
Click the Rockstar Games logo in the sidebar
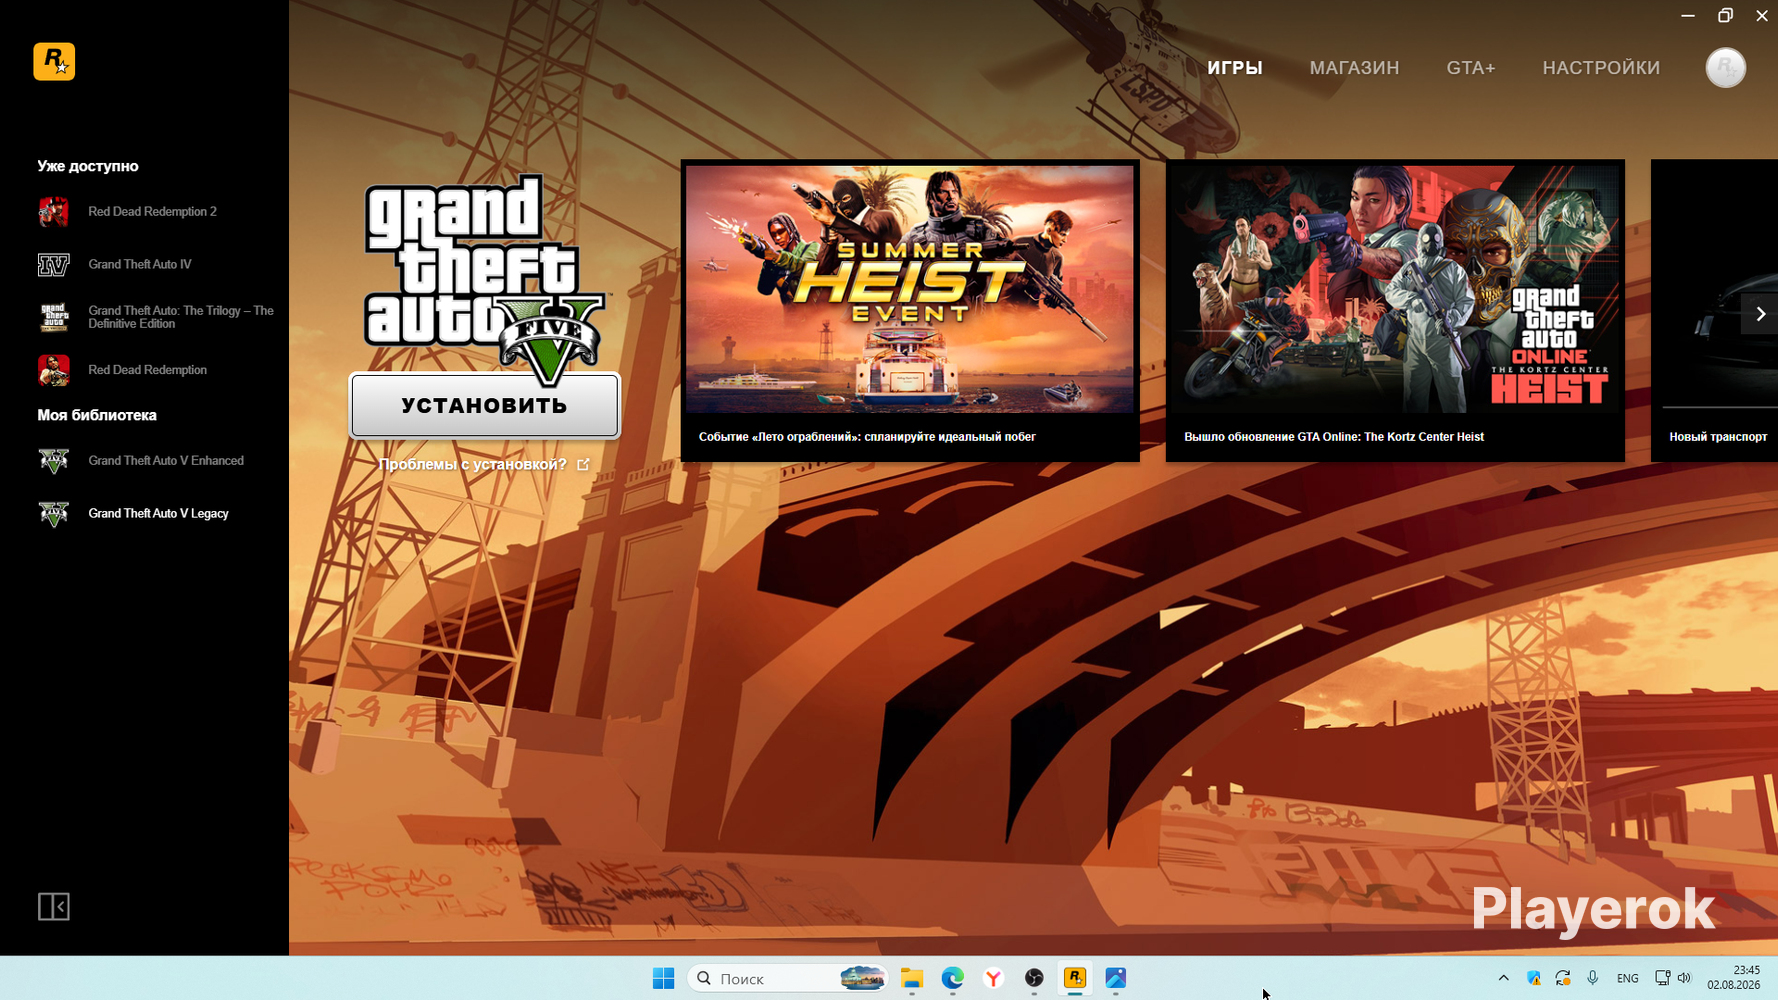pyautogui.click(x=54, y=62)
